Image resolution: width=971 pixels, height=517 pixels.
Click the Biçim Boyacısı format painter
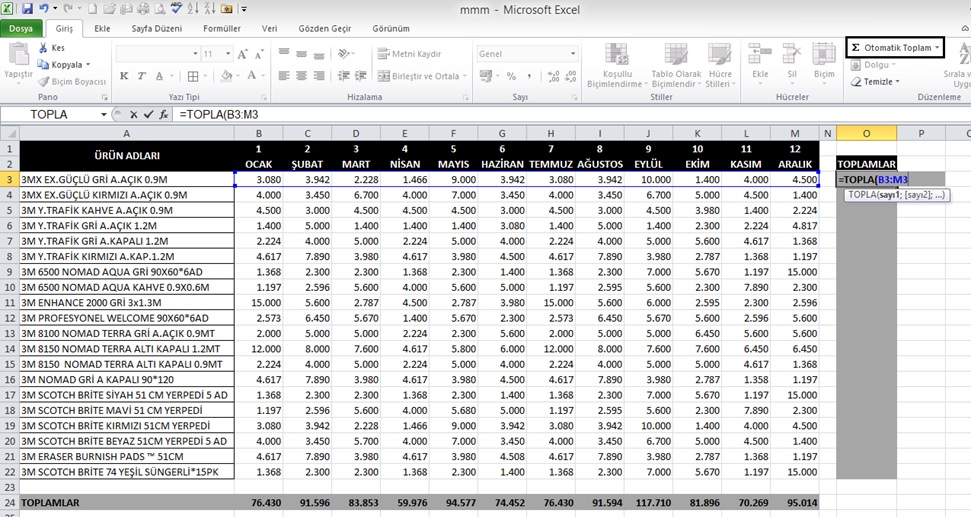pos(72,82)
